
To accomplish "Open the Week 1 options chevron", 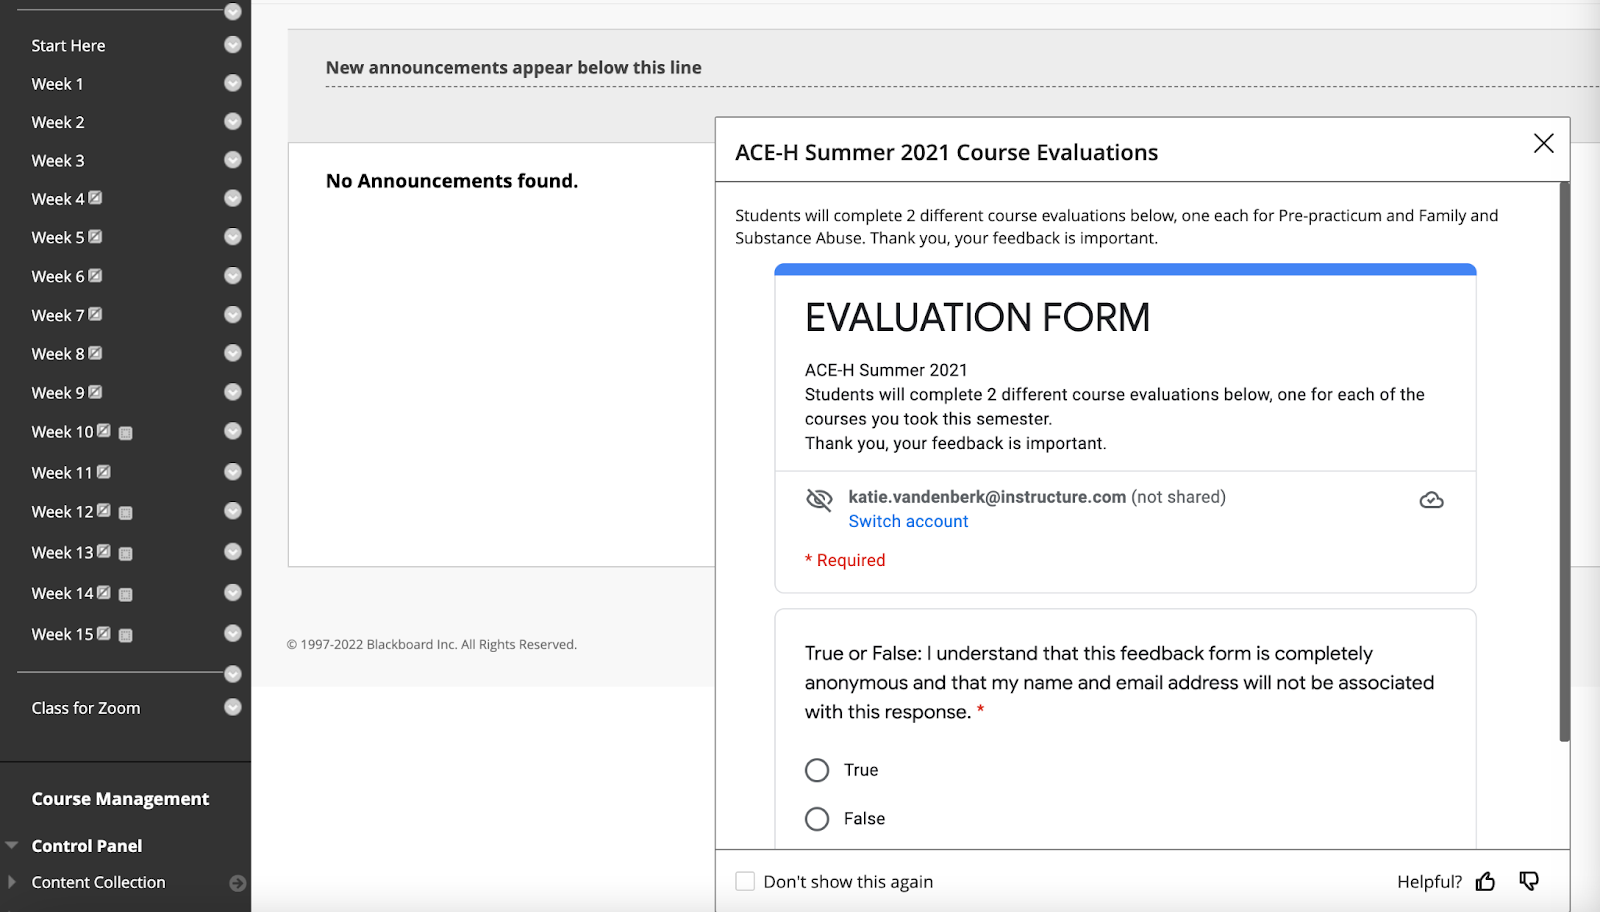I will [x=233, y=83].
